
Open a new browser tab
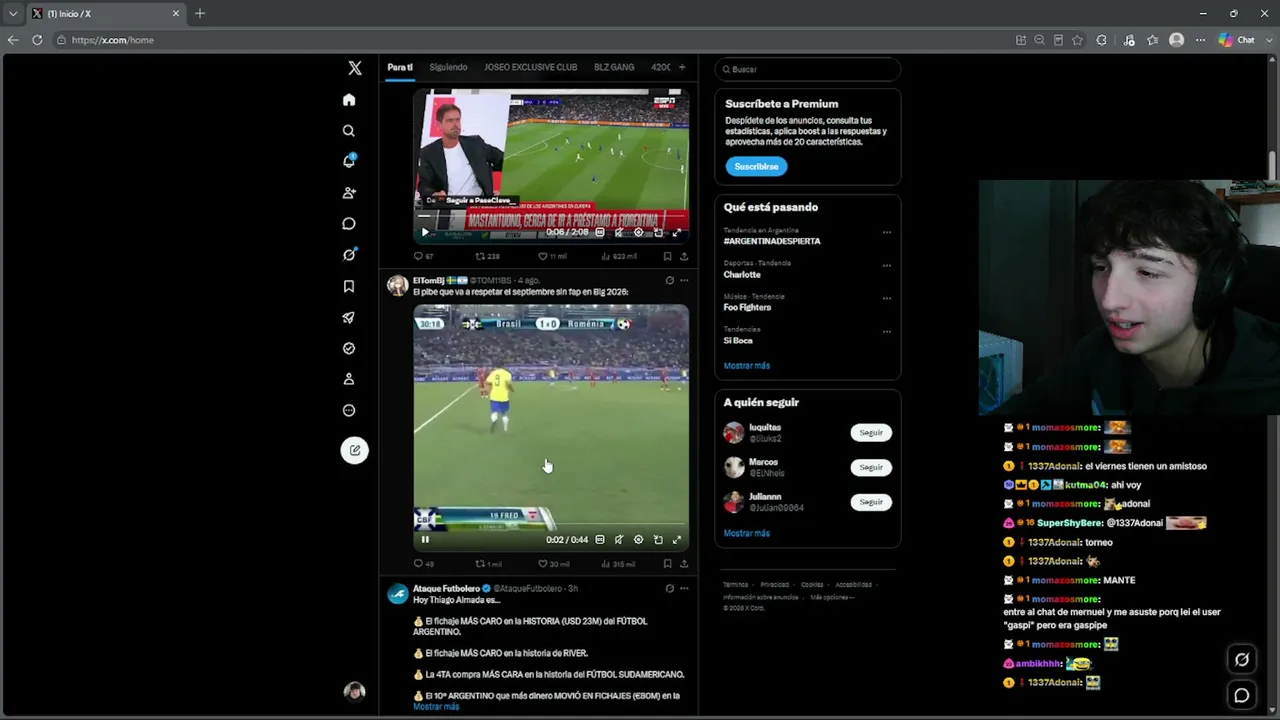pyautogui.click(x=200, y=13)
